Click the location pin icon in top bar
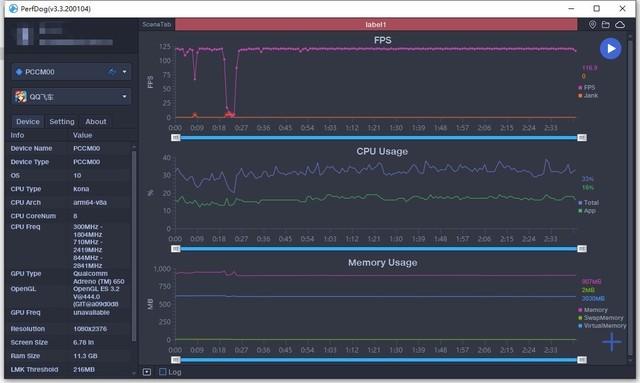The image size is (640, 383). pos(592,25)
